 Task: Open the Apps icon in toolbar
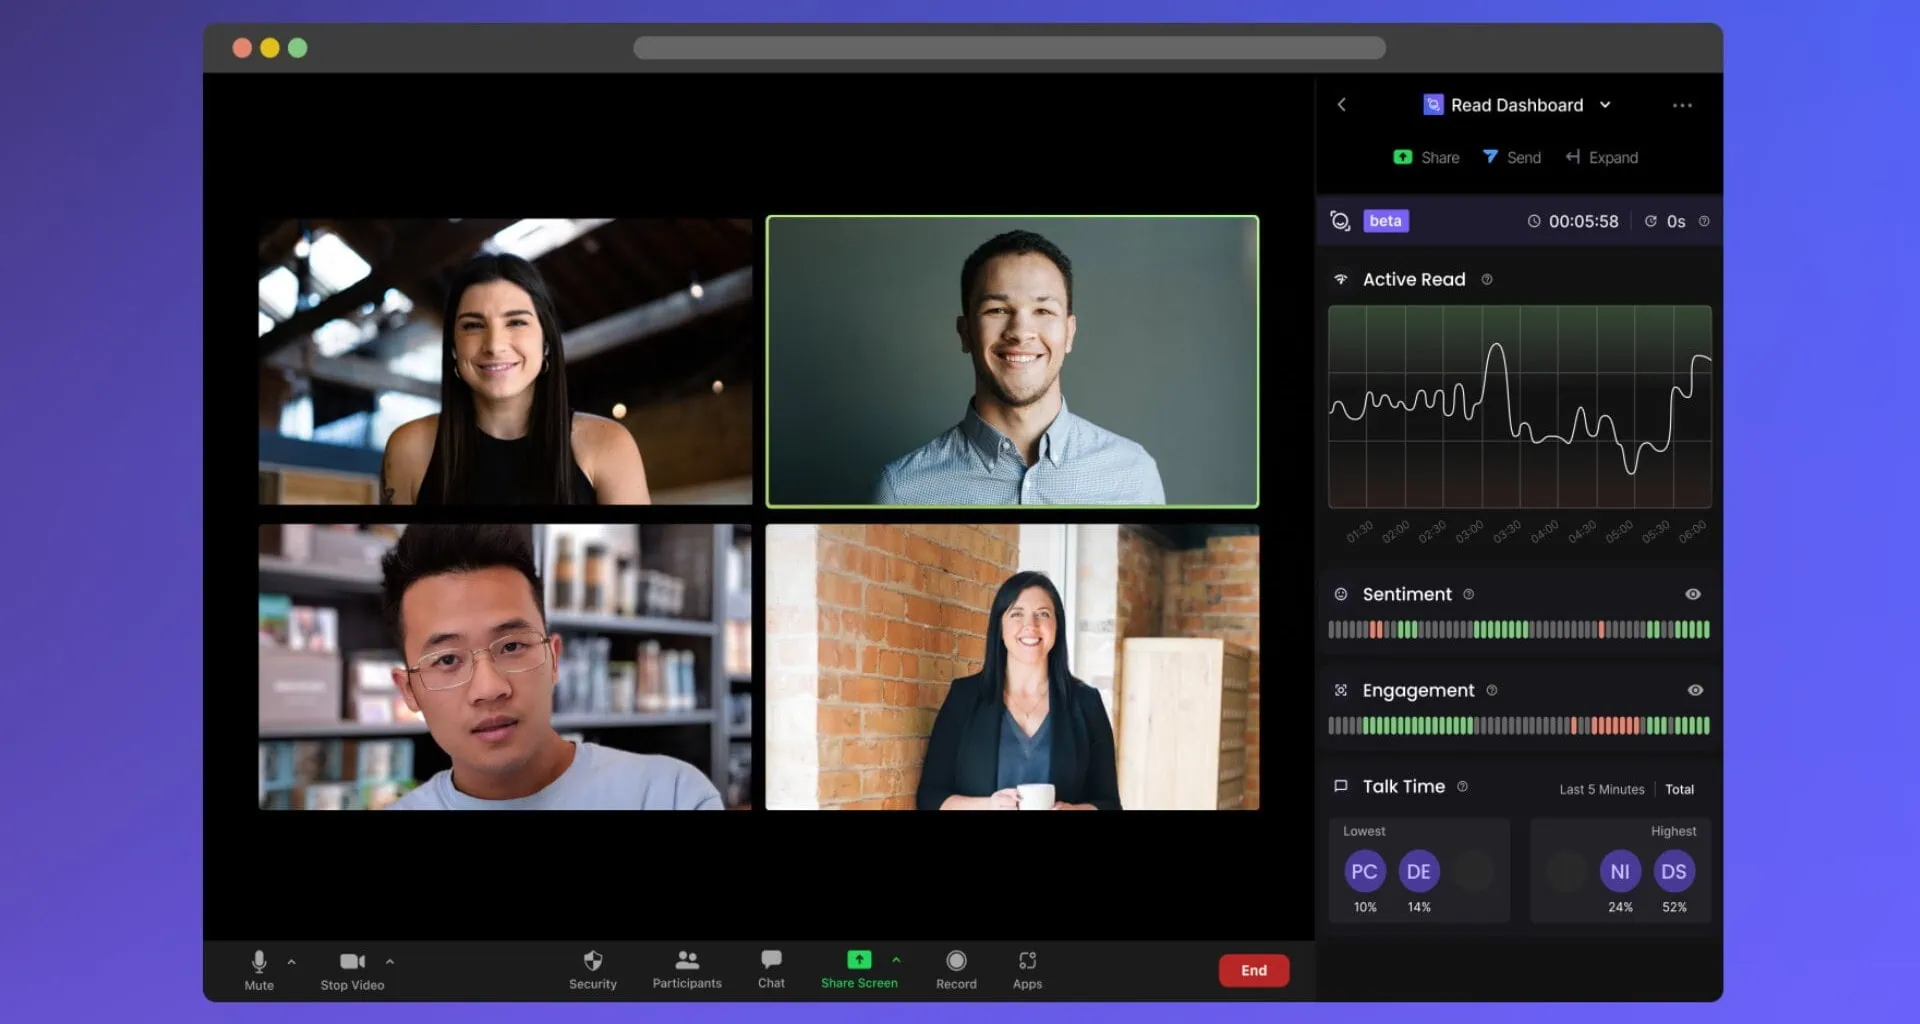point(1027,961)
